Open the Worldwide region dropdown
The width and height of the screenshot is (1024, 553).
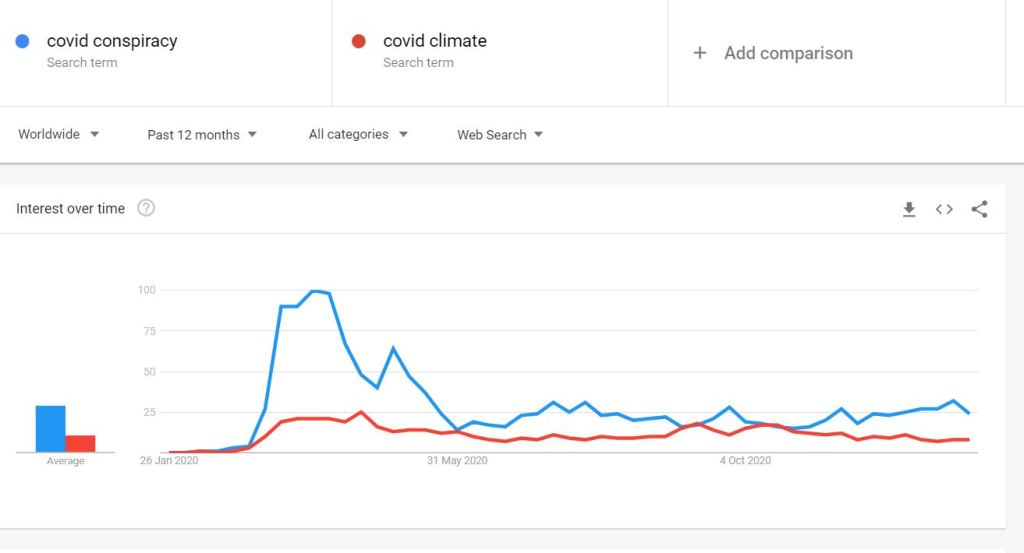pyautogui.click(x=59, y=134)
